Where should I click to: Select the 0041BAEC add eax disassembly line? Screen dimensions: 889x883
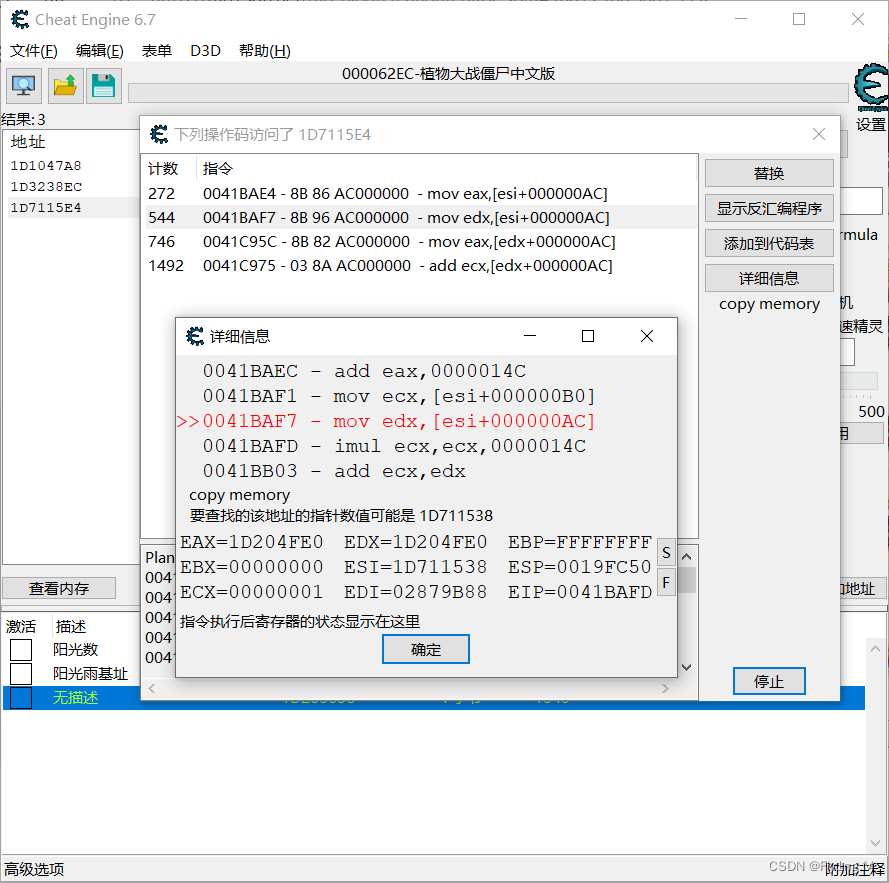click(x=364, y=371)
